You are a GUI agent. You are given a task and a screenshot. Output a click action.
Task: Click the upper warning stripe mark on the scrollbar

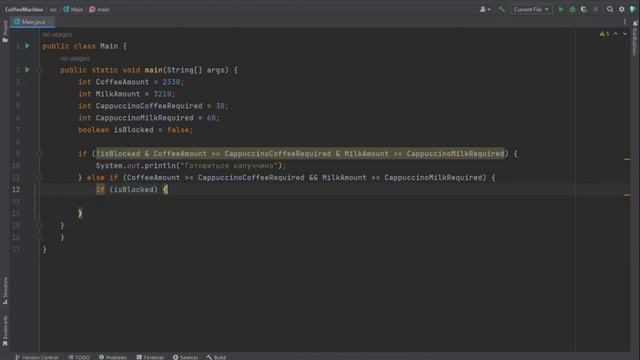[x=627, y=159]
